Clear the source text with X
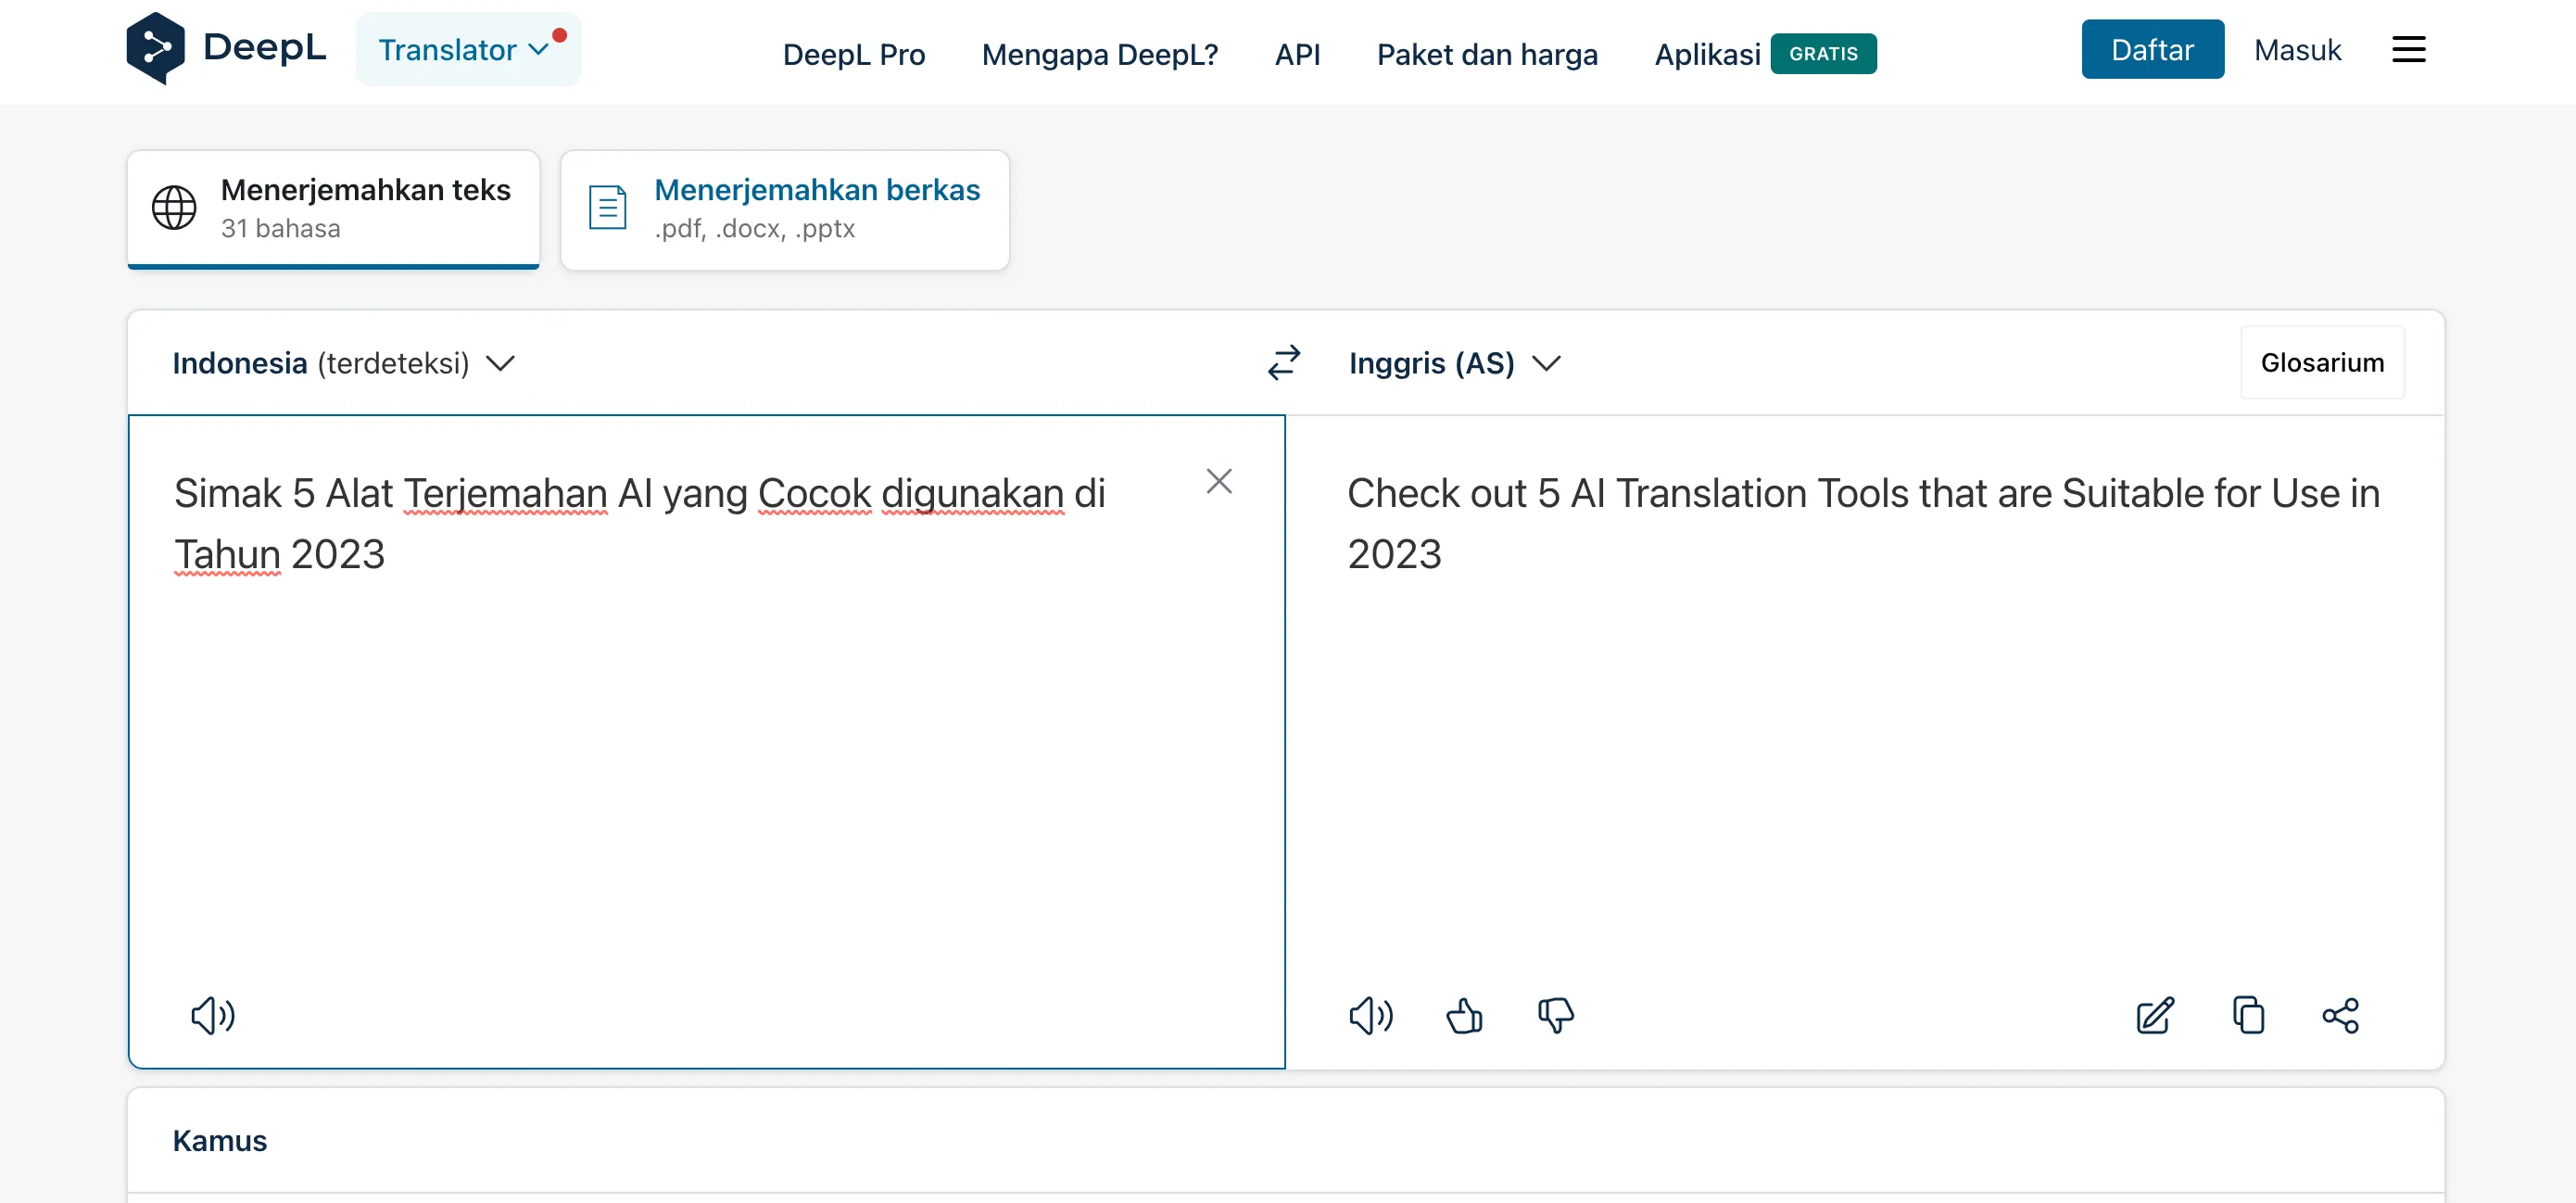The height and width of the screenshot is (1203, 2576). click(1218, 481)
